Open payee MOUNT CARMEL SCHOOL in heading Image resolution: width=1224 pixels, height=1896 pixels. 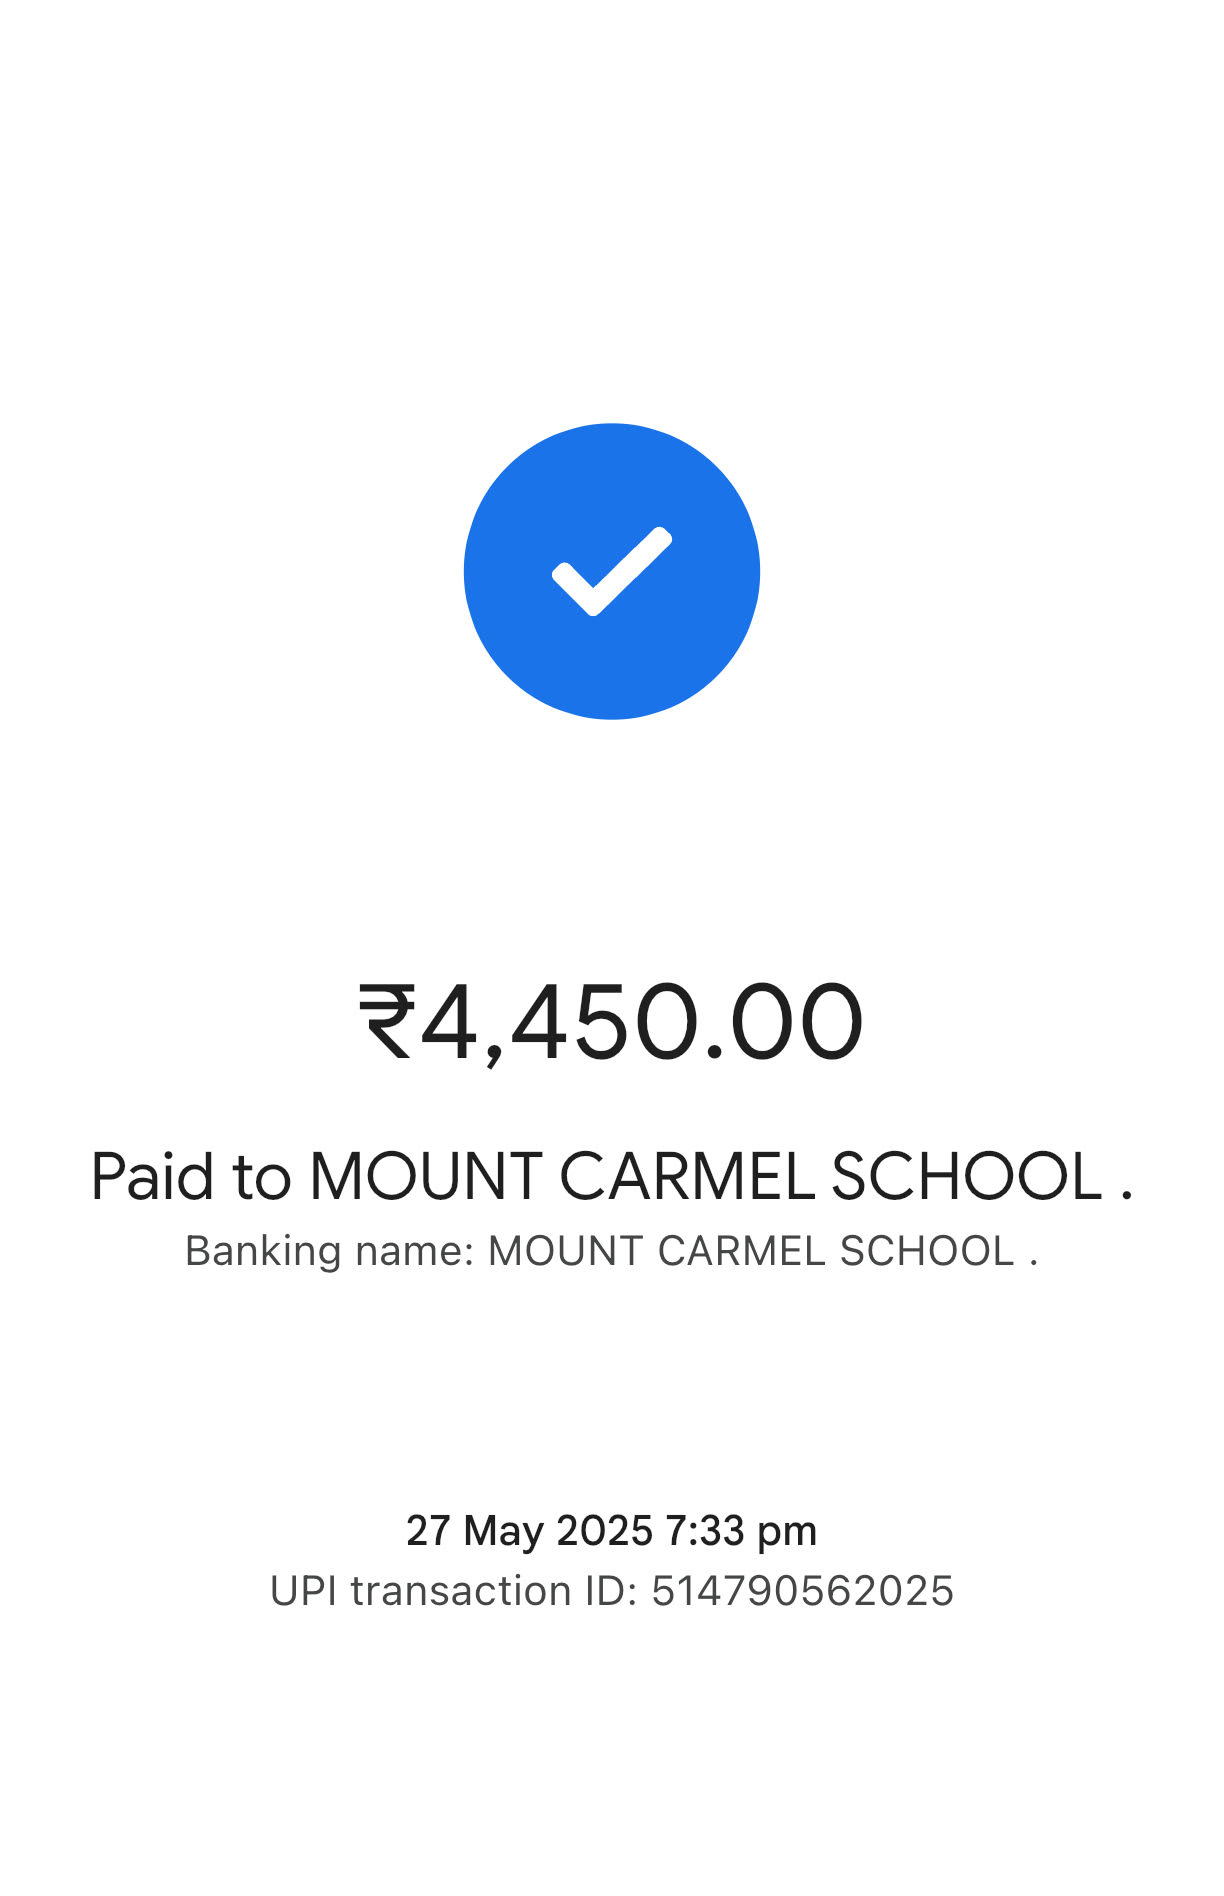tap(707, 1176)
